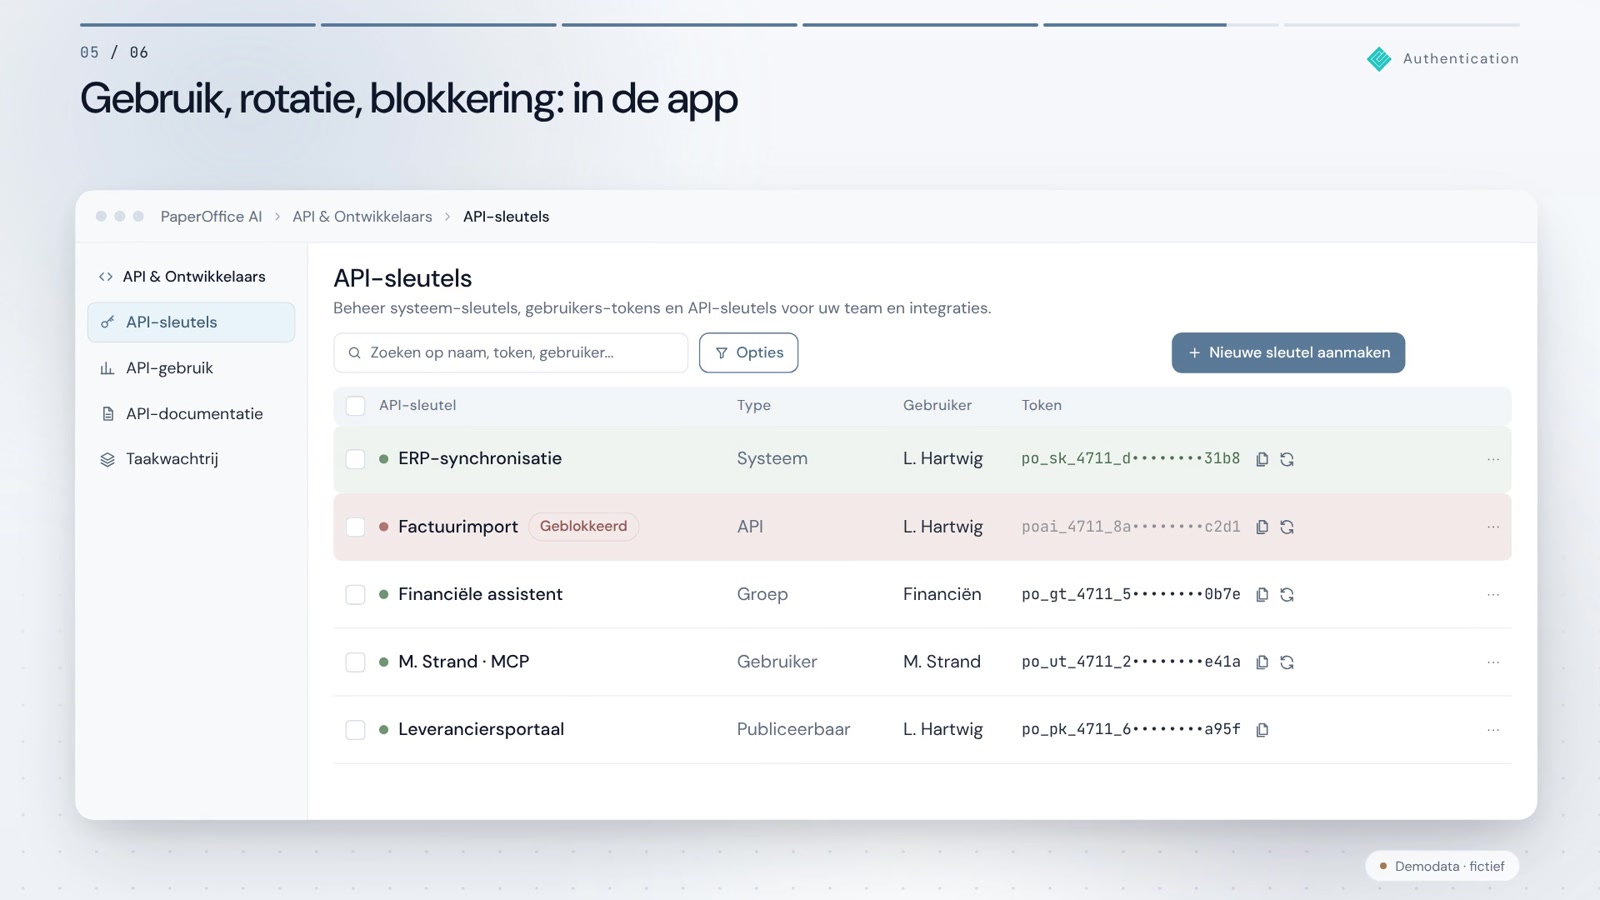Check the Factuurimport row checkbox
The width and height of the screenshot is (1600, 900).
coord(355,527)
